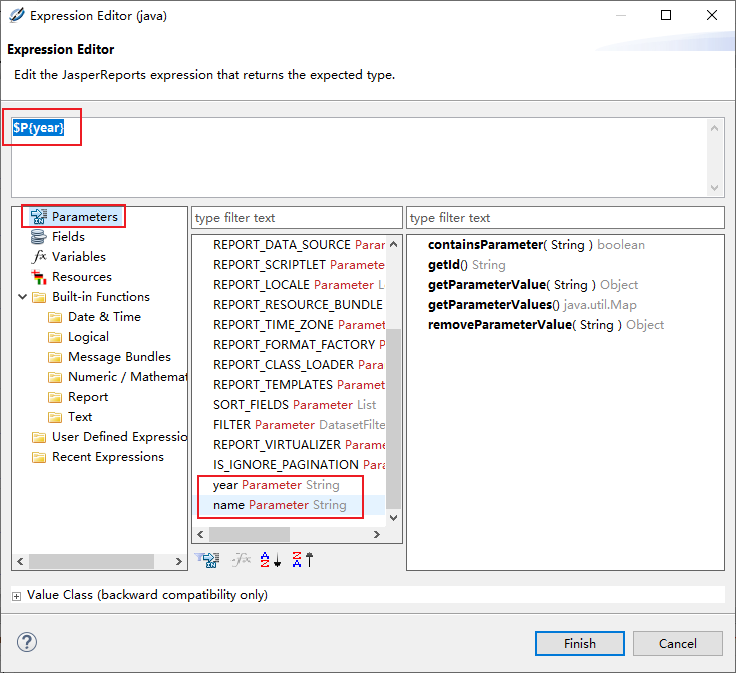Choose getParameterValue(String) method
This screenshot has height=673, width=736.
pos(533,285)
